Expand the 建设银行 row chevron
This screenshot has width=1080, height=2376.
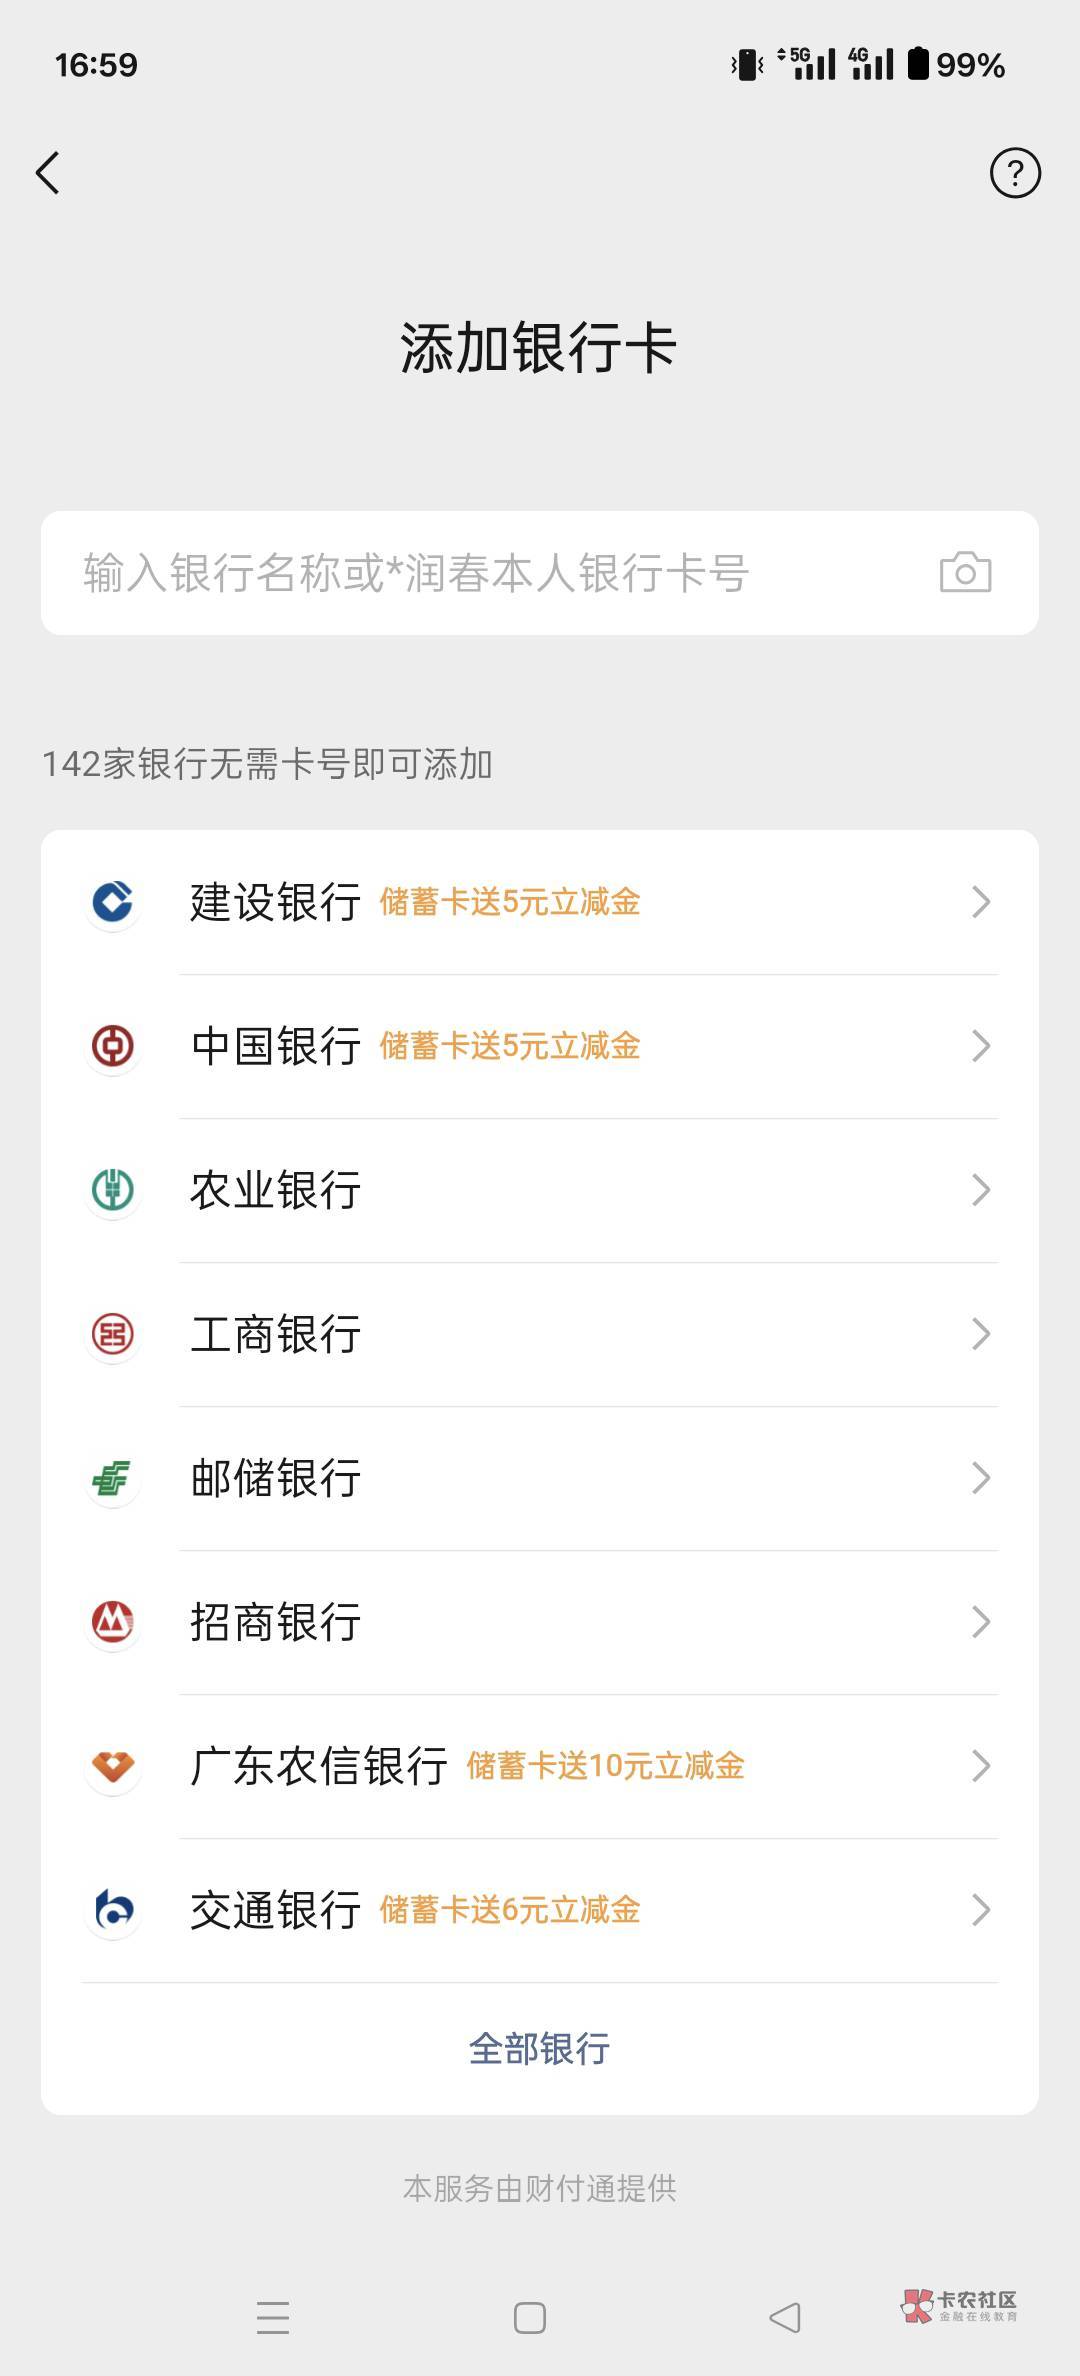click(981, 902)
